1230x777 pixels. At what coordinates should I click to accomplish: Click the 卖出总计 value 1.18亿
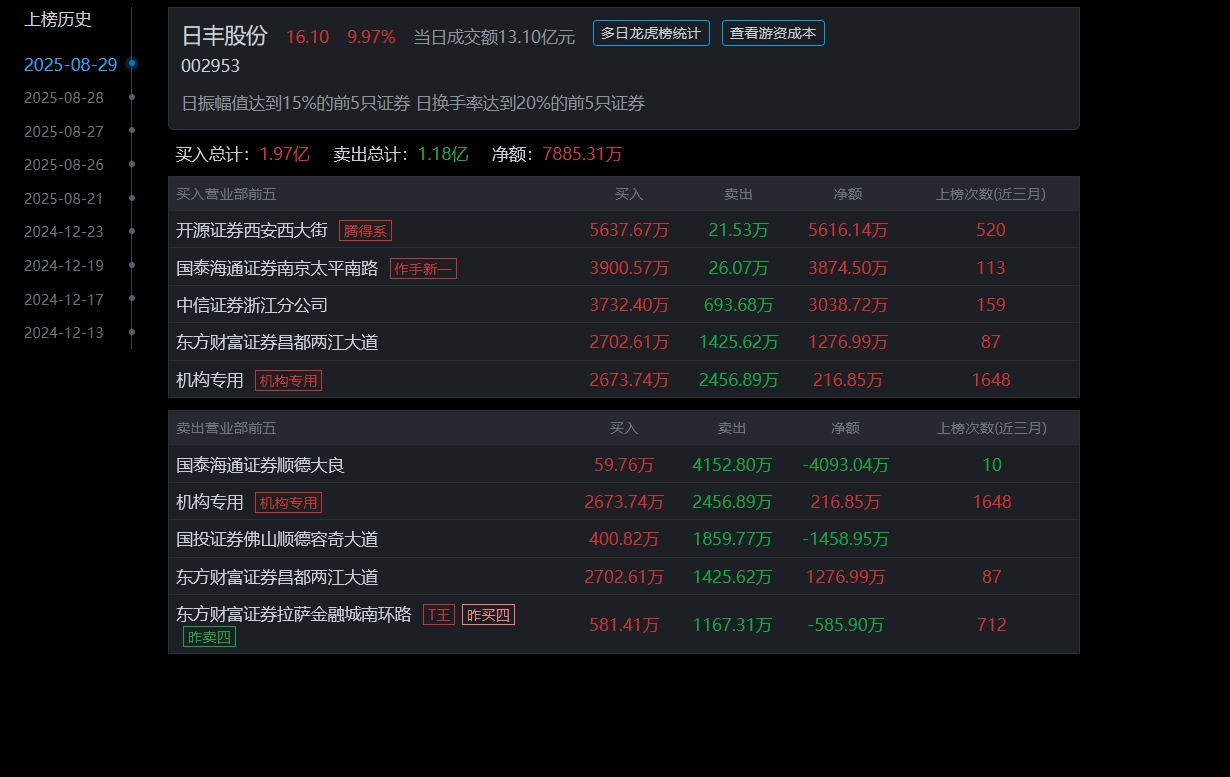[443, 154]
